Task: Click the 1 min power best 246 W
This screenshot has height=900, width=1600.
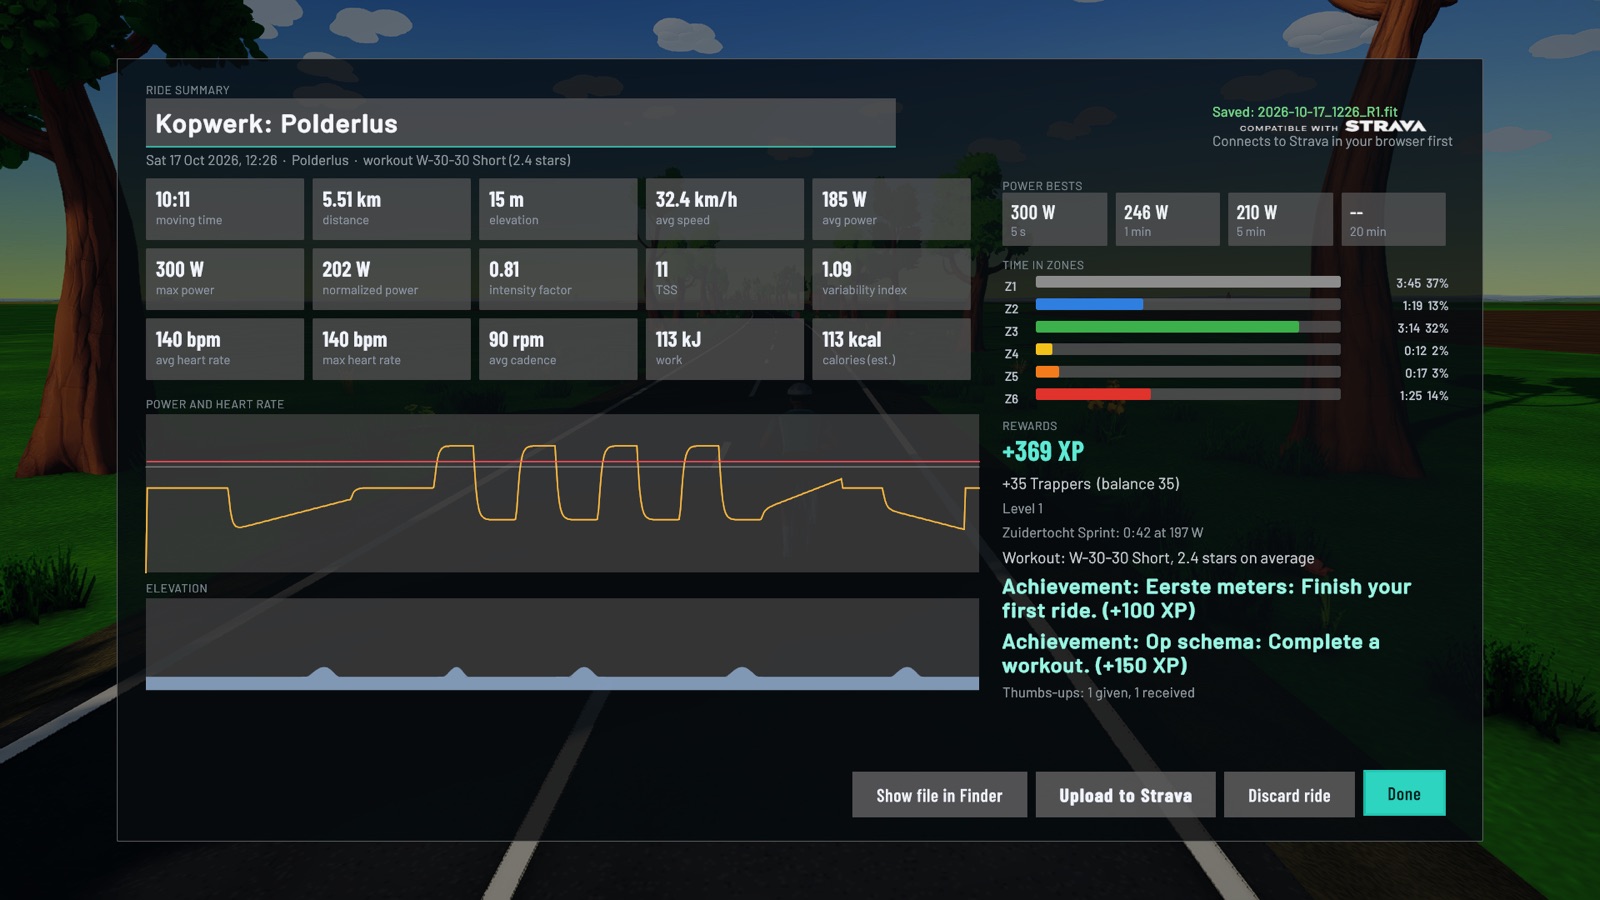Action: (x=1167, y=219)
